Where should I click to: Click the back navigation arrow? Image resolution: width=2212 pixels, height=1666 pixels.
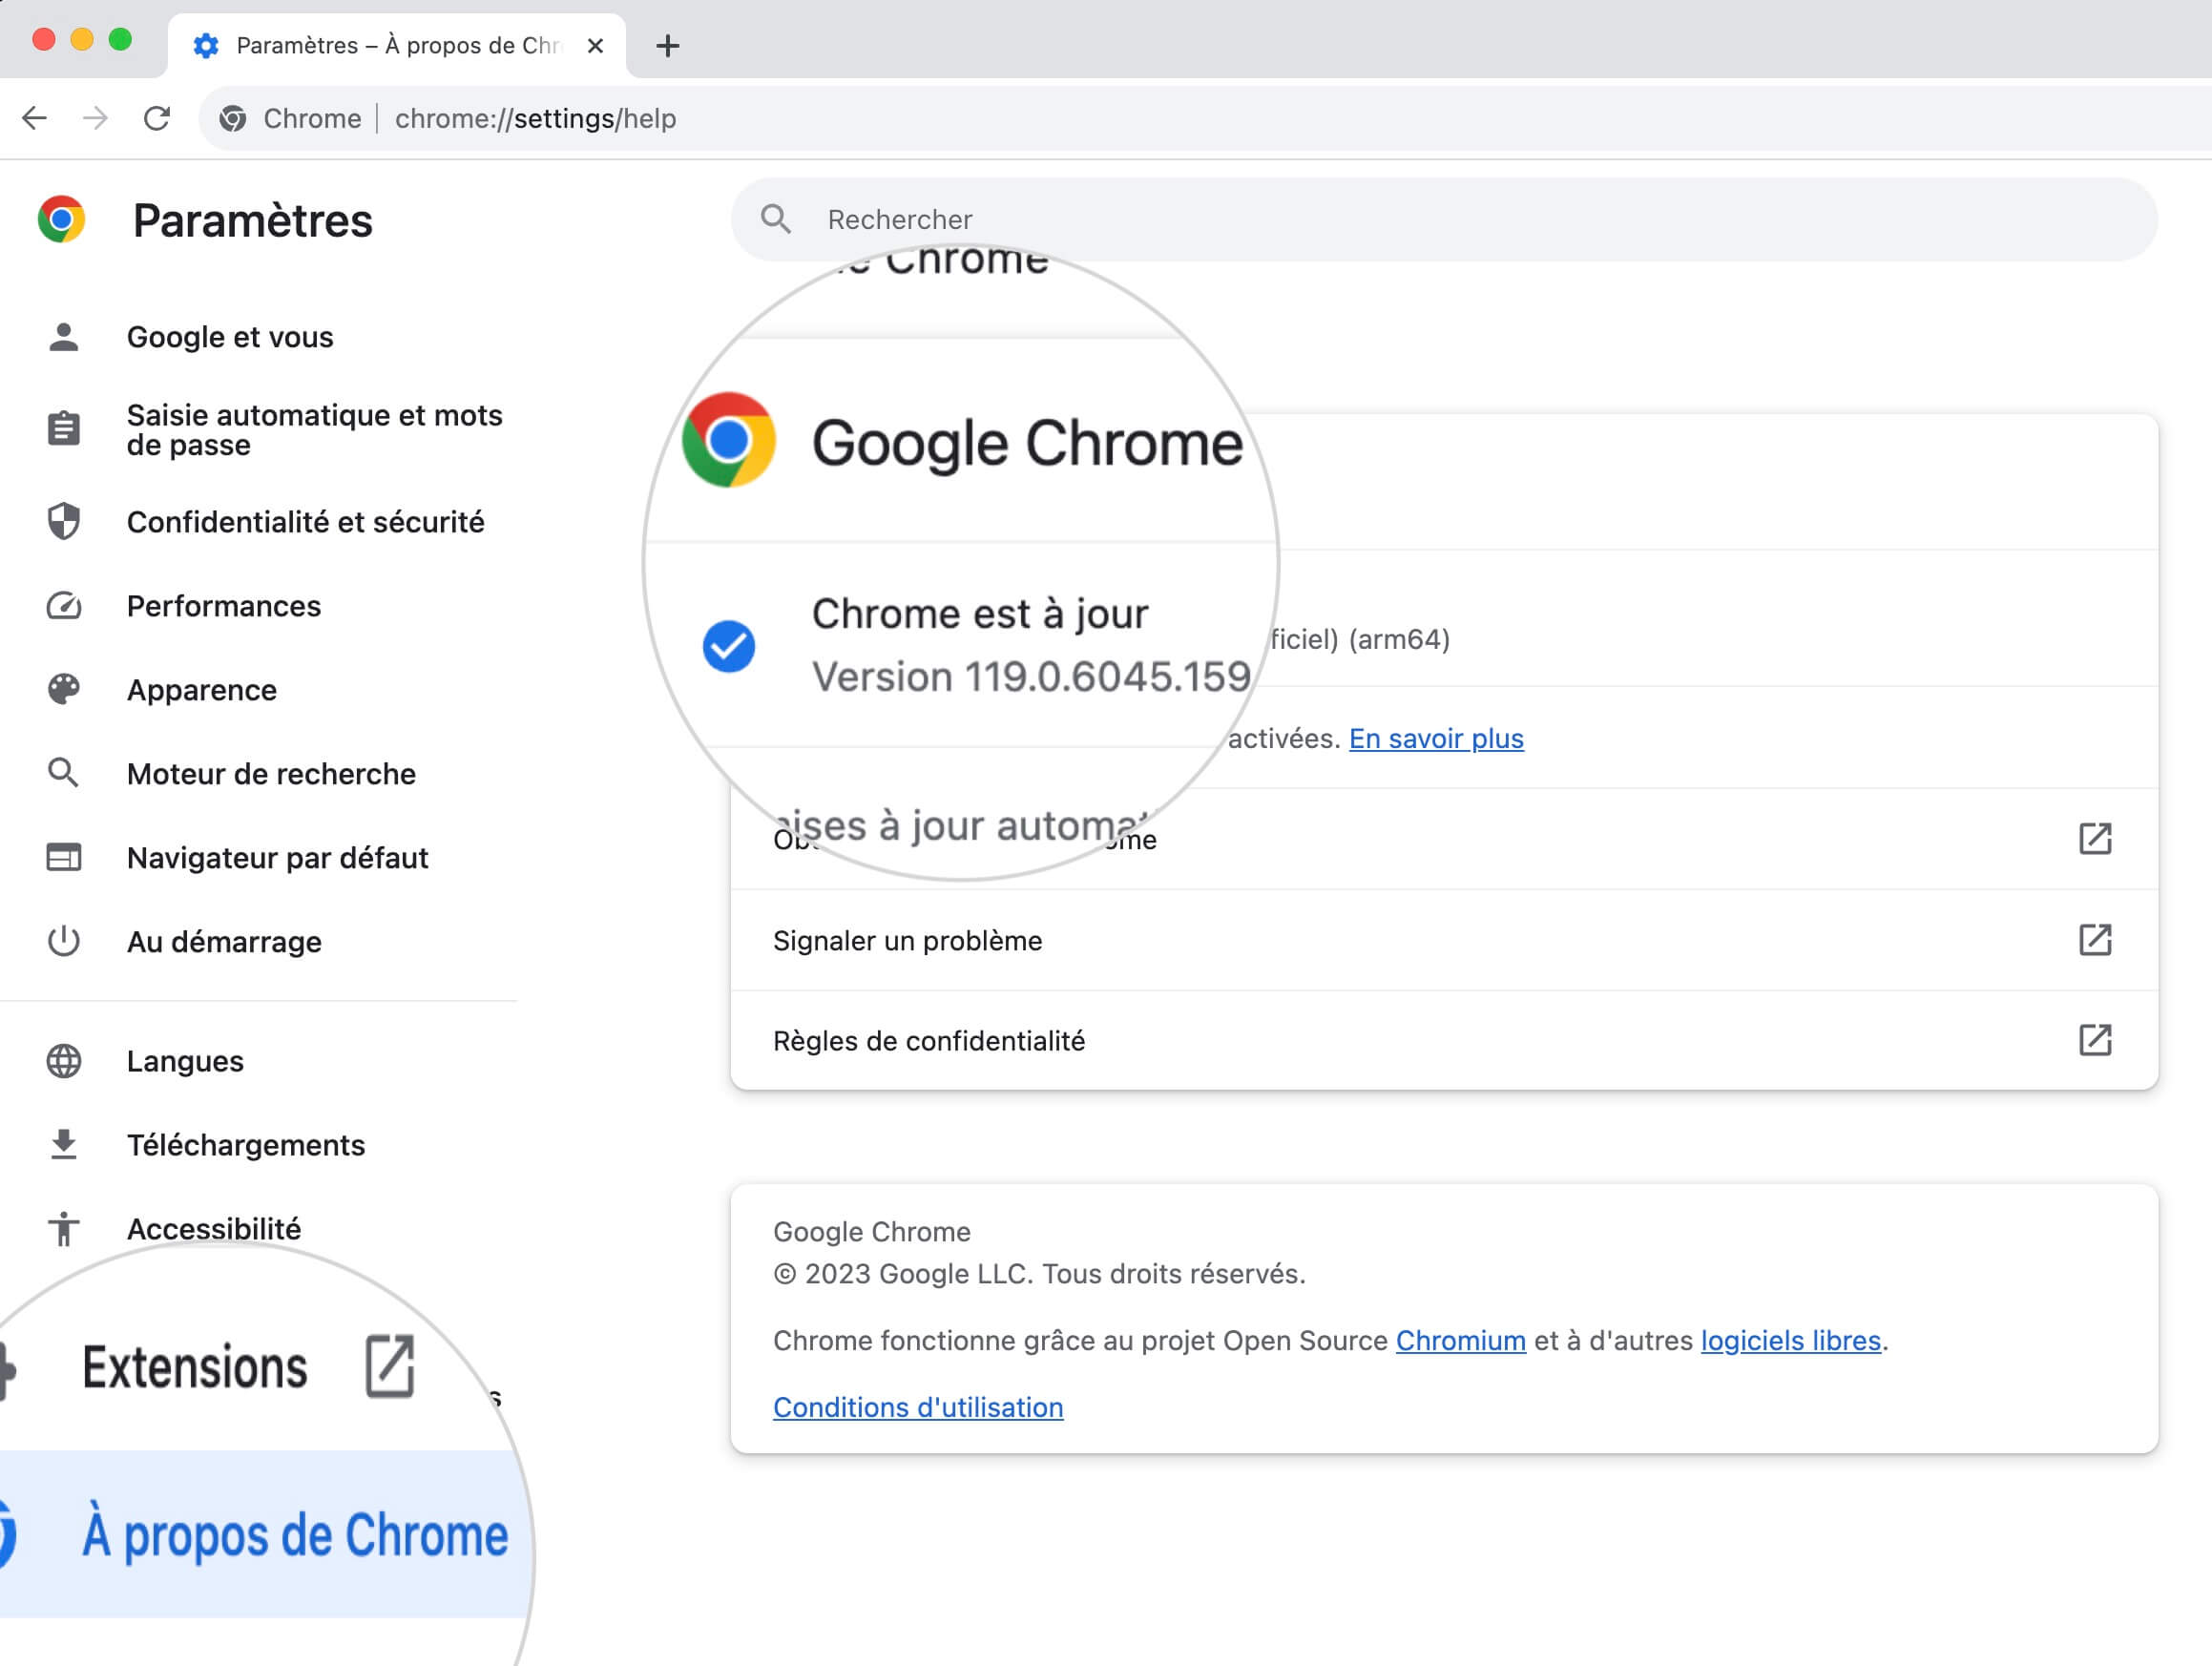[x=34, y=118]
